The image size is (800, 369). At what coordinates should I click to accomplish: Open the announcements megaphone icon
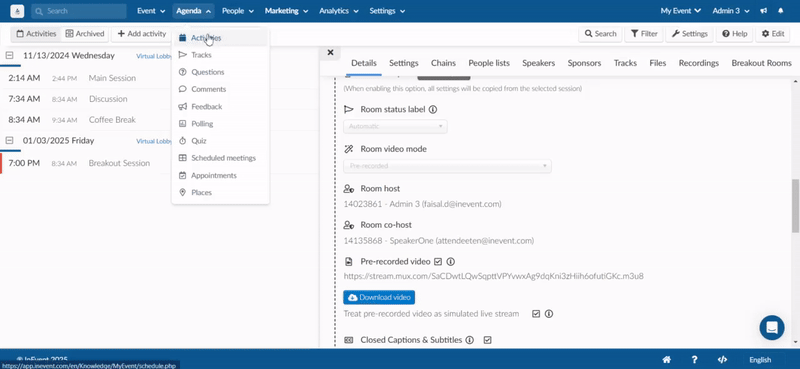pyautogui.click(x=763, y=11)
